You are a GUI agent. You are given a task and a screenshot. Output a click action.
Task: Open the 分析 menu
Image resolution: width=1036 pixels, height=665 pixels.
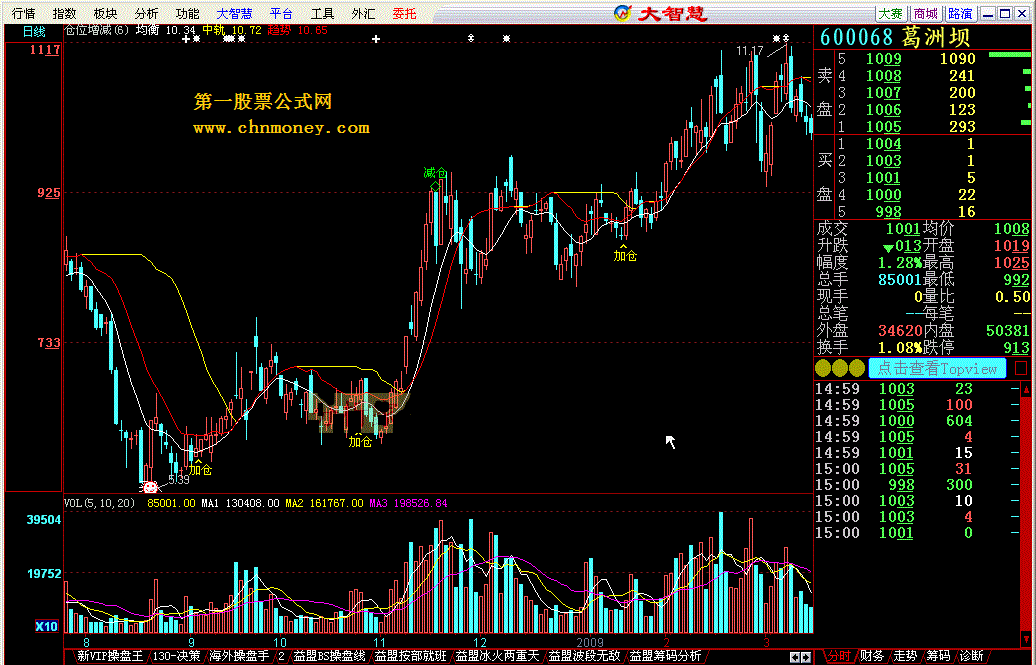pos(146,14)
